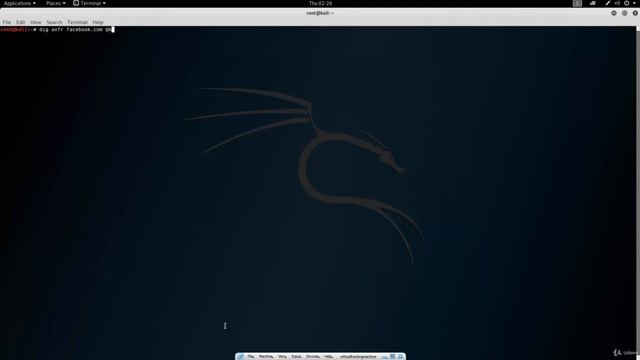The width and height of the screenshot is (640, 360).
Task: Minimize the root@kali terminal window
Action: (x=614, y=13)
